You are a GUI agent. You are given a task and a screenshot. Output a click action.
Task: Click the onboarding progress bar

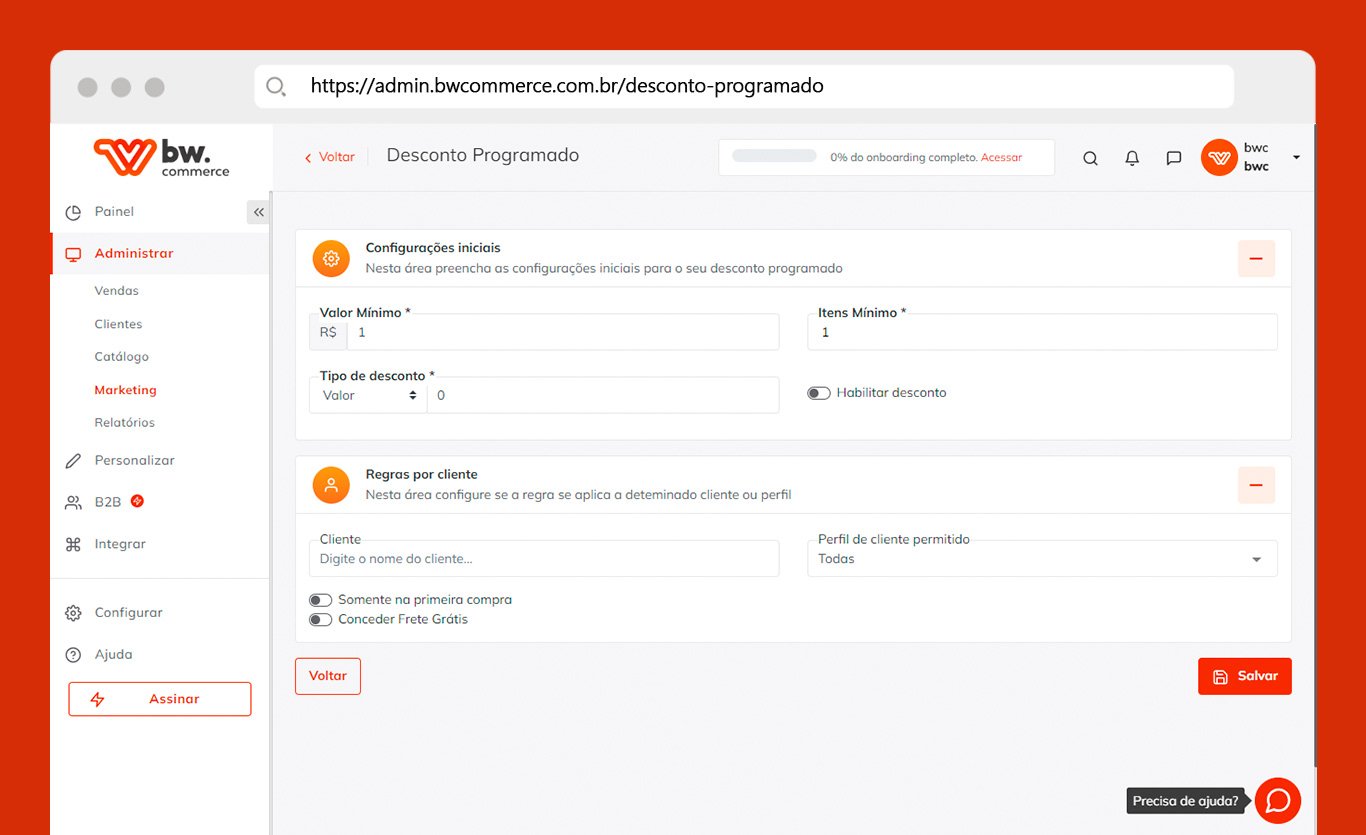[x=774, y=156]
